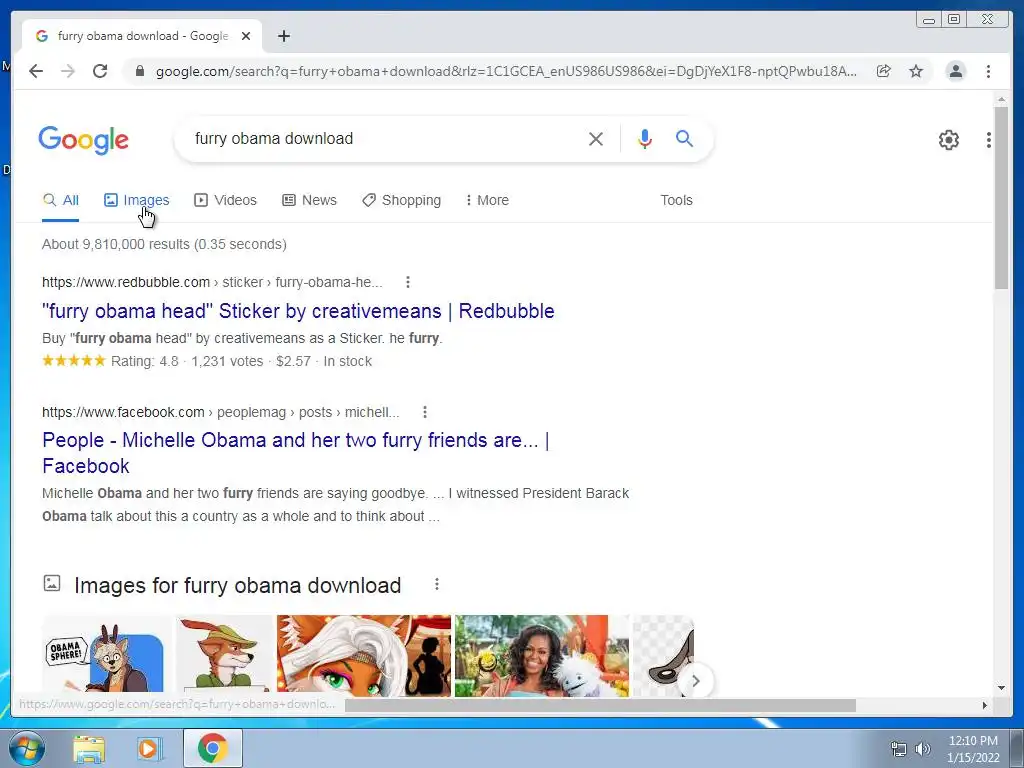Screen dimensions: 1024x768
Task: Close the 'furry obama download' tab
Action: click(x=246, y=36)
